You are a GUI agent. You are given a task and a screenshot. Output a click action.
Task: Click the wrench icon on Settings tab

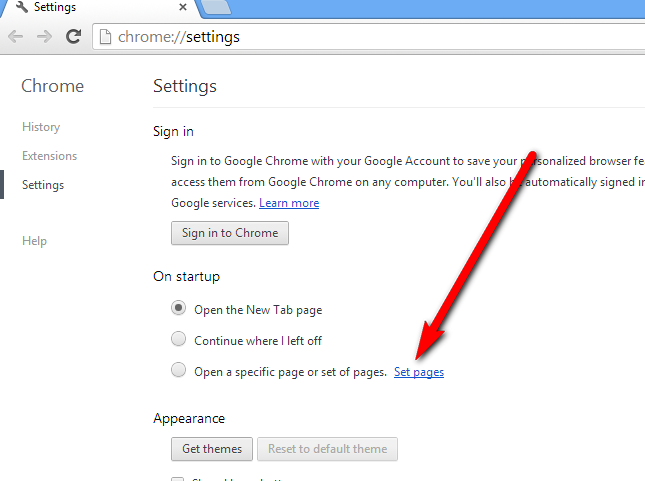click(21, 7)
